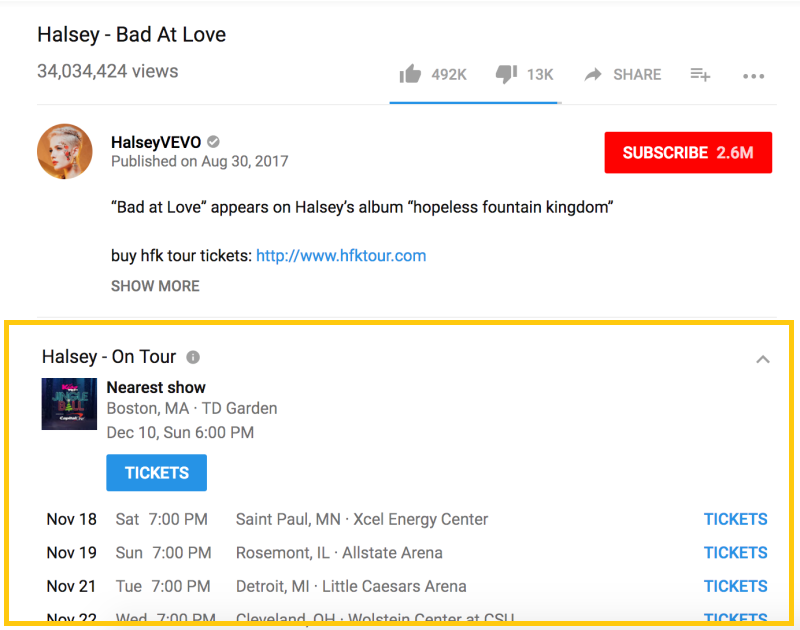The width and height of the screenshot is (800, 630).
Task: Dislike the video with thumbs down icon
Action: (x=506, y=74)
